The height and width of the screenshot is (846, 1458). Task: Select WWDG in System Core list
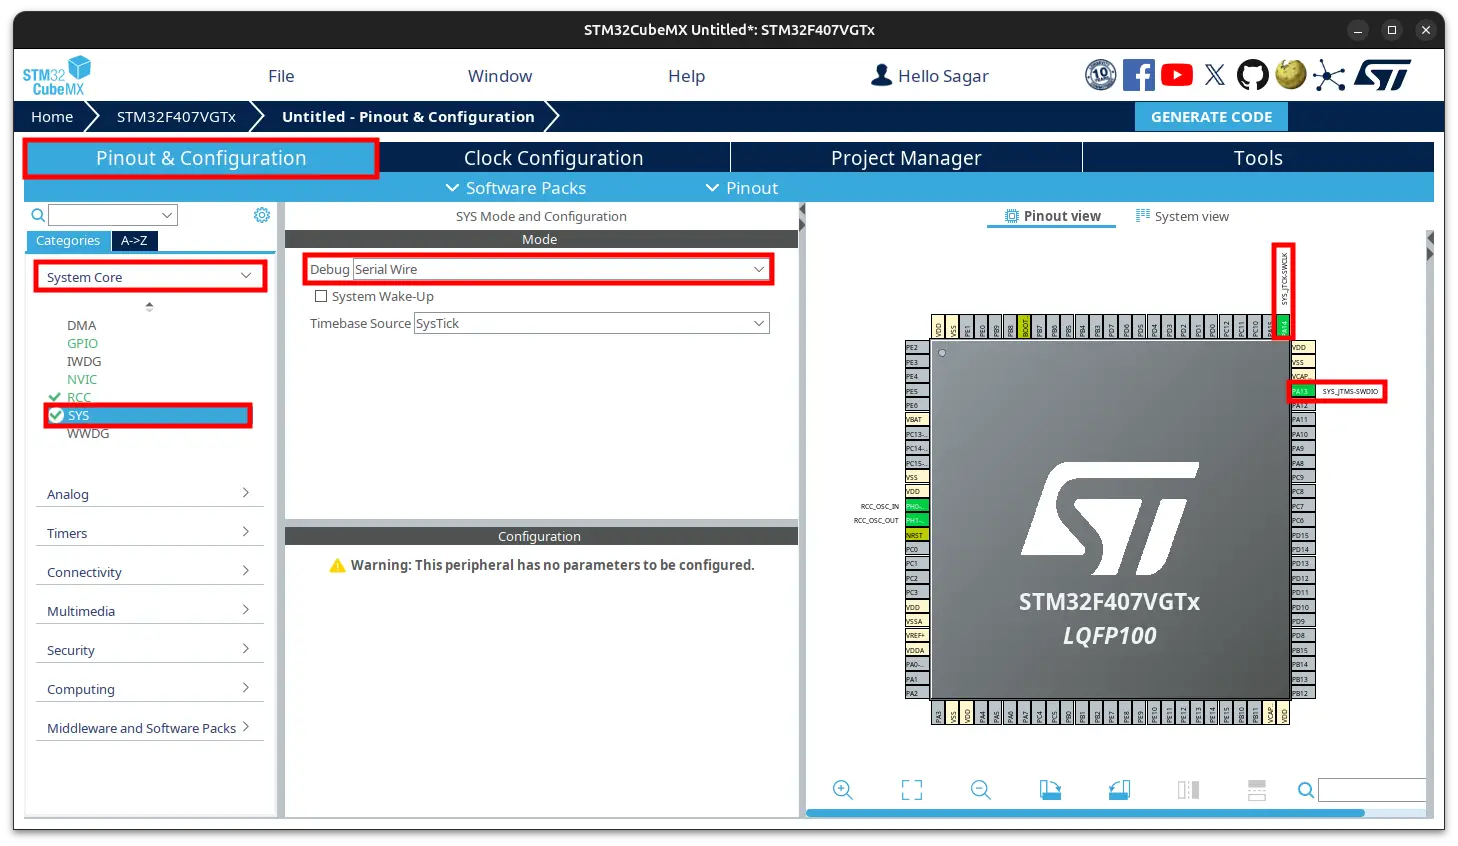pyautogui.click(x=88, y=433)
